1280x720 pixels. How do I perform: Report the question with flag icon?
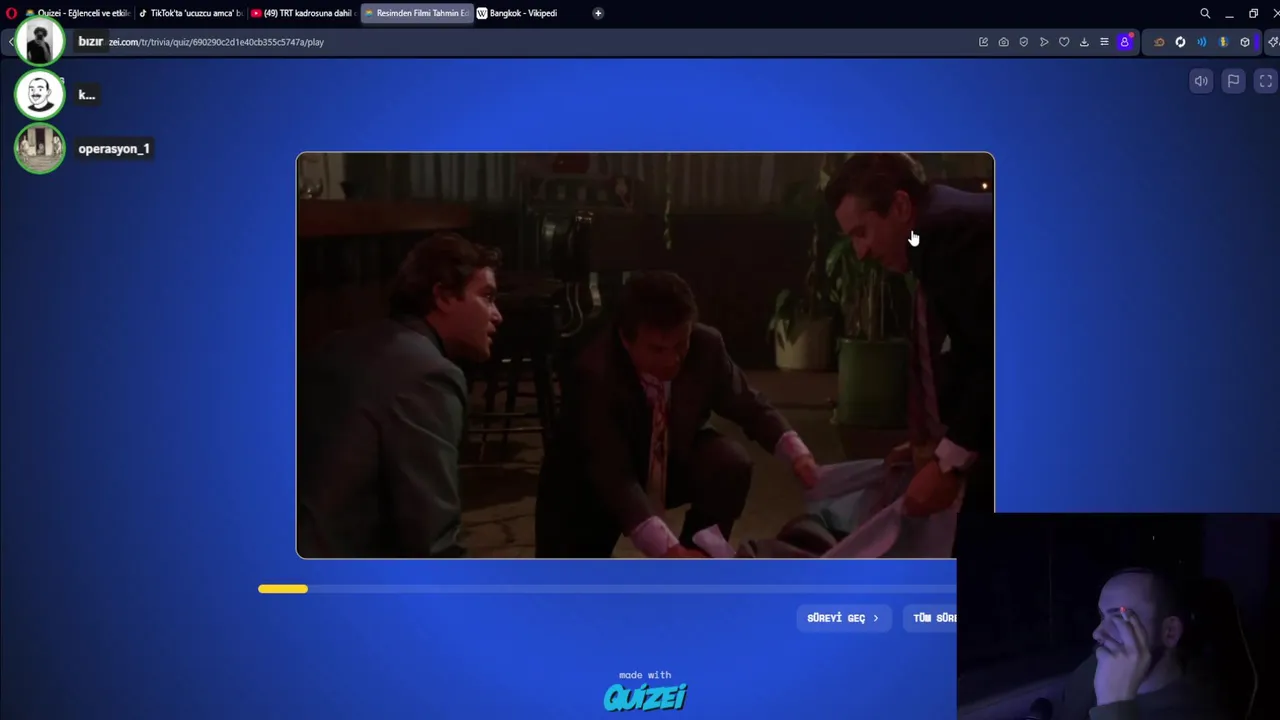tap(1233, 81)
